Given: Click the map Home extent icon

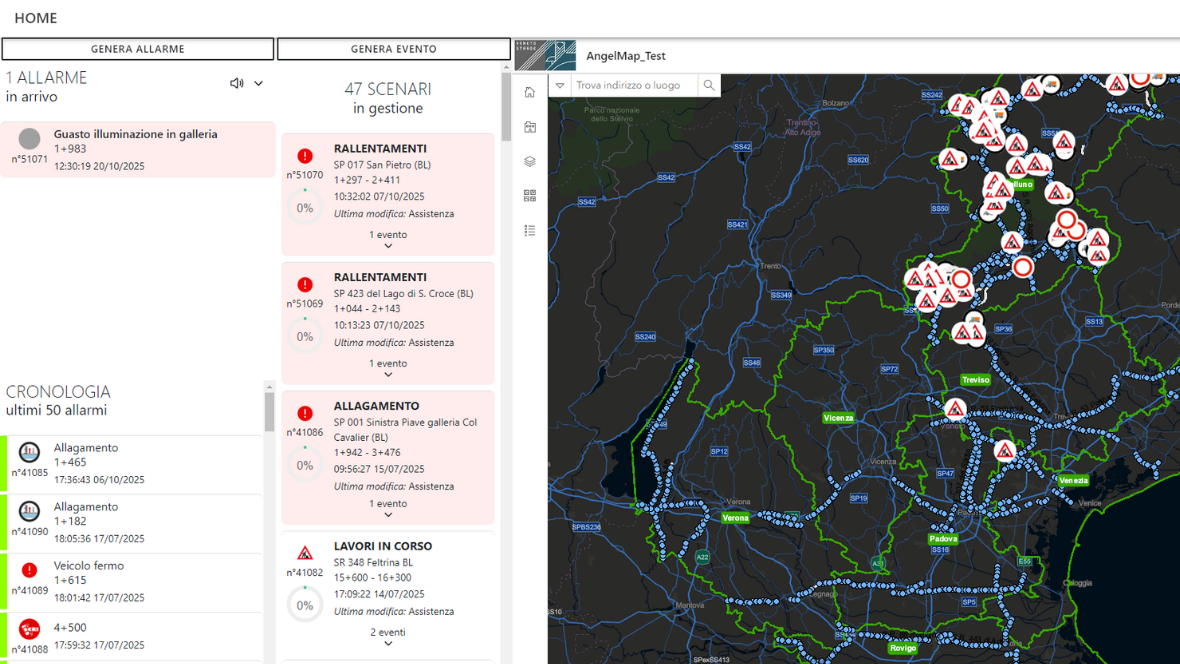Looking at the screenshot, I should (530, 92).
